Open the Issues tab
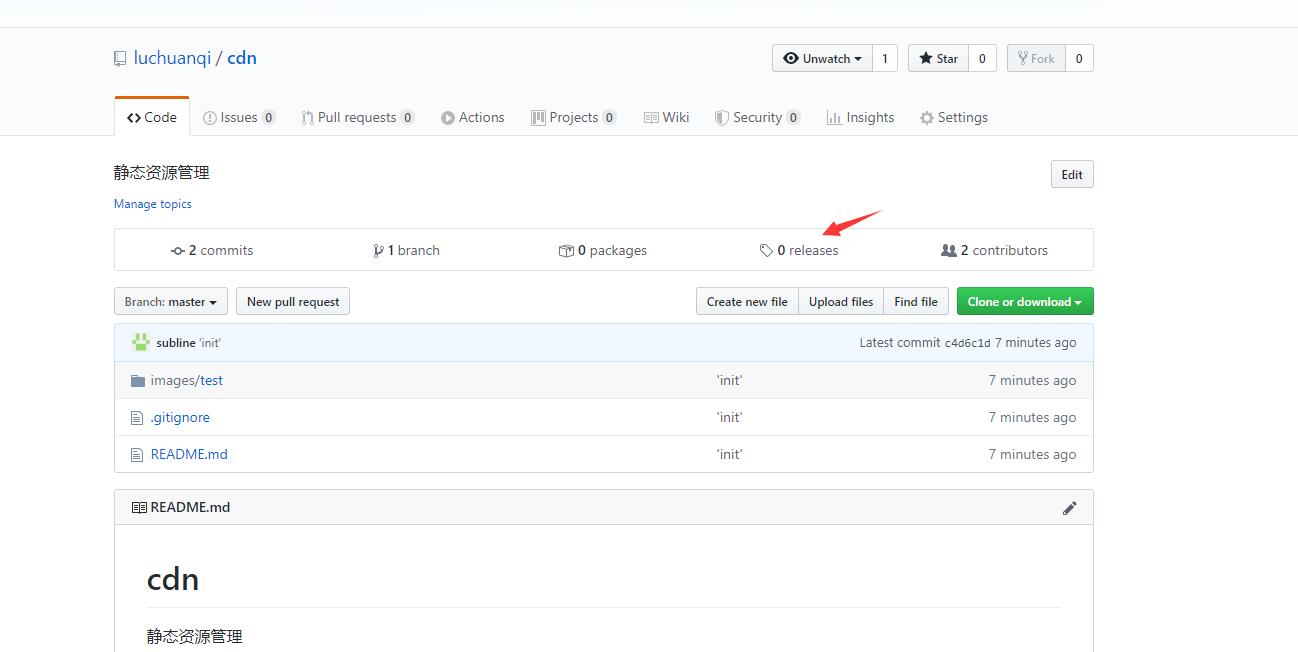 pos(239,117)
